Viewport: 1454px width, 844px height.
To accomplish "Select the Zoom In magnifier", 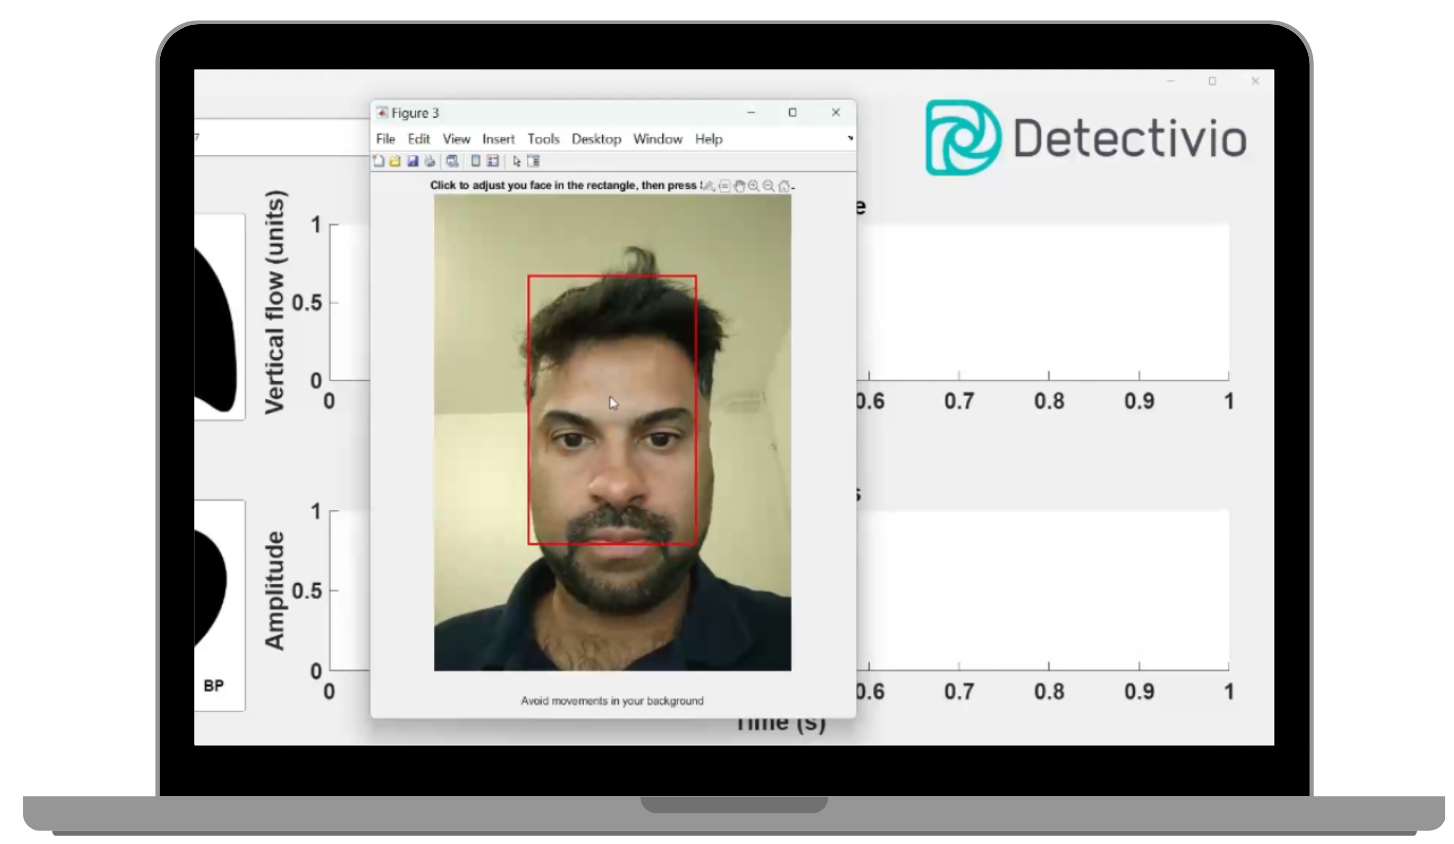I will [x=753, y=186].
